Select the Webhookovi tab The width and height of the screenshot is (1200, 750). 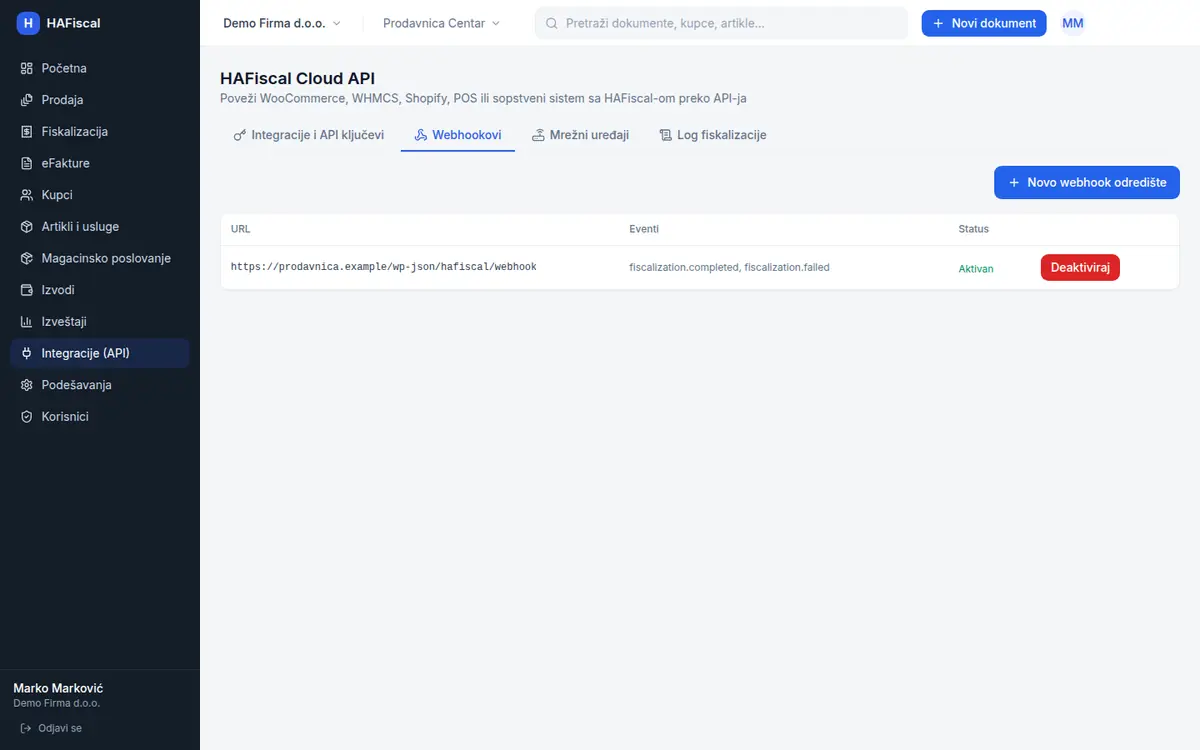458,135
